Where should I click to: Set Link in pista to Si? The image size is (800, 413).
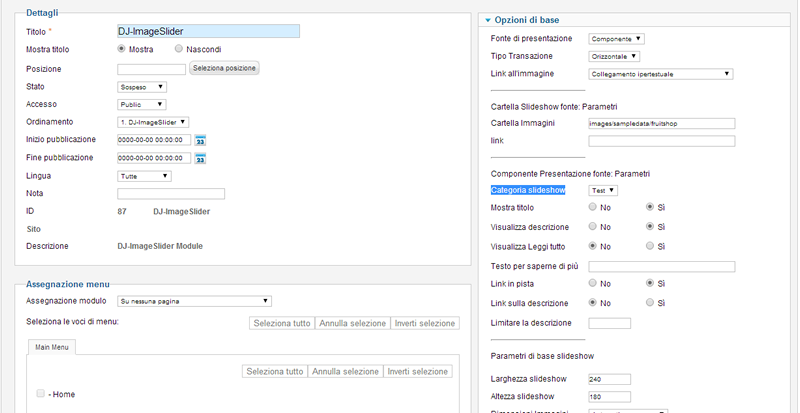649,282
